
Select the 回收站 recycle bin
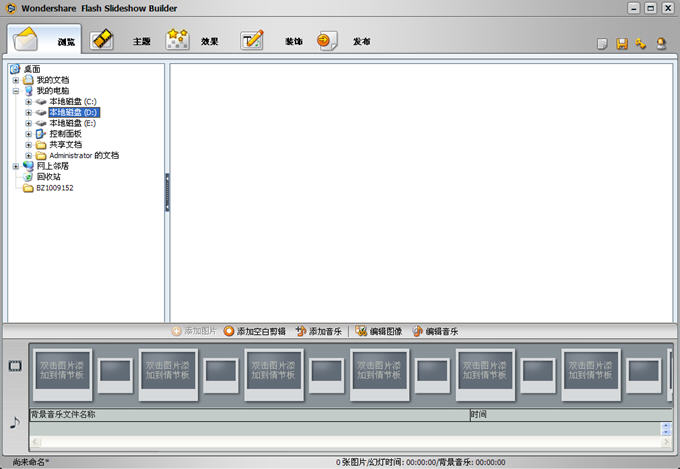point(49,177)
